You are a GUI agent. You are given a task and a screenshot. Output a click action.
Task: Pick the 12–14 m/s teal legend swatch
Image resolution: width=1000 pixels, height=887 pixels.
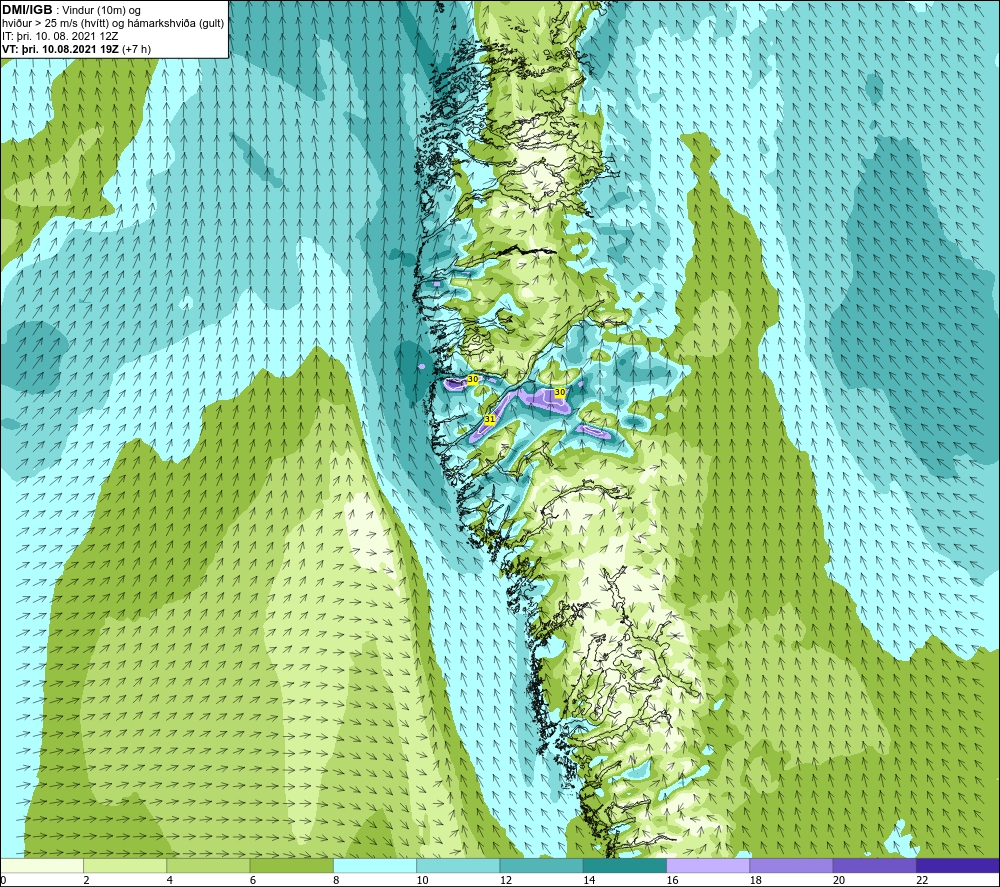point(541,865)
